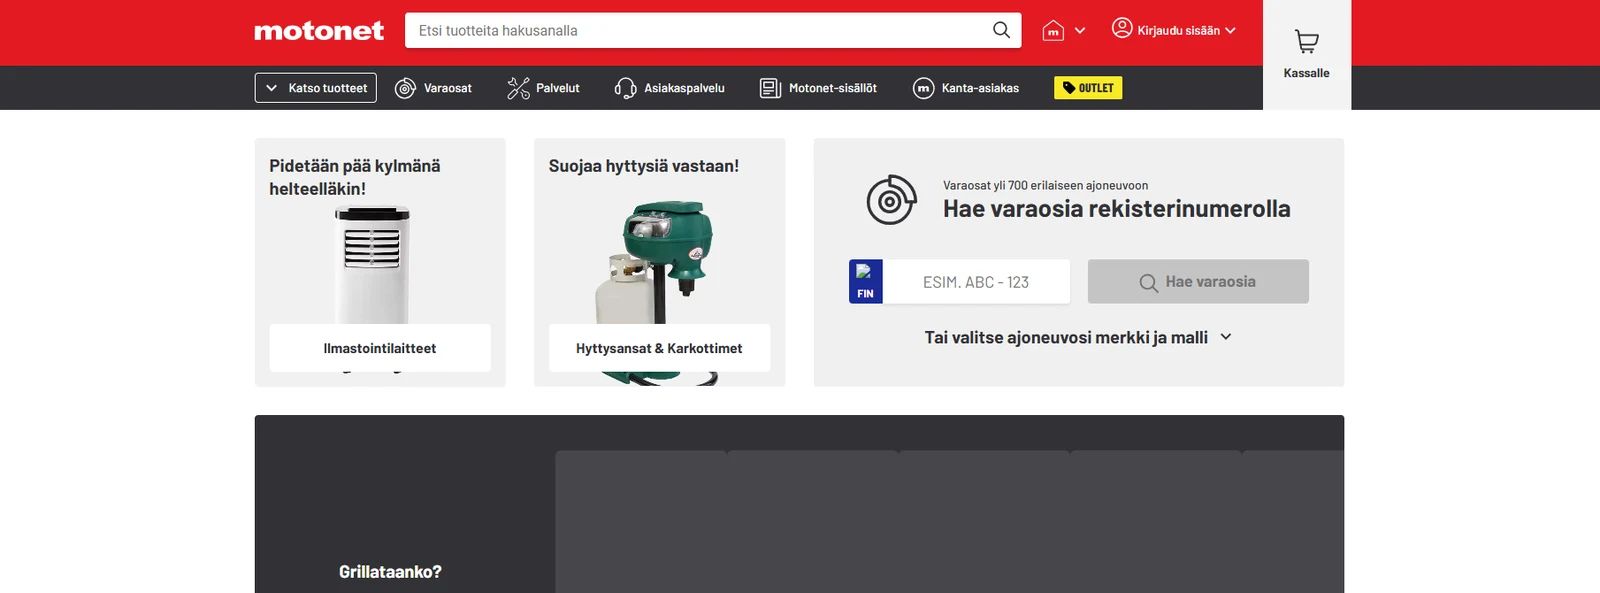Click the Varaosat brake disc icon
1600x593 pixels.
(405, 88)
